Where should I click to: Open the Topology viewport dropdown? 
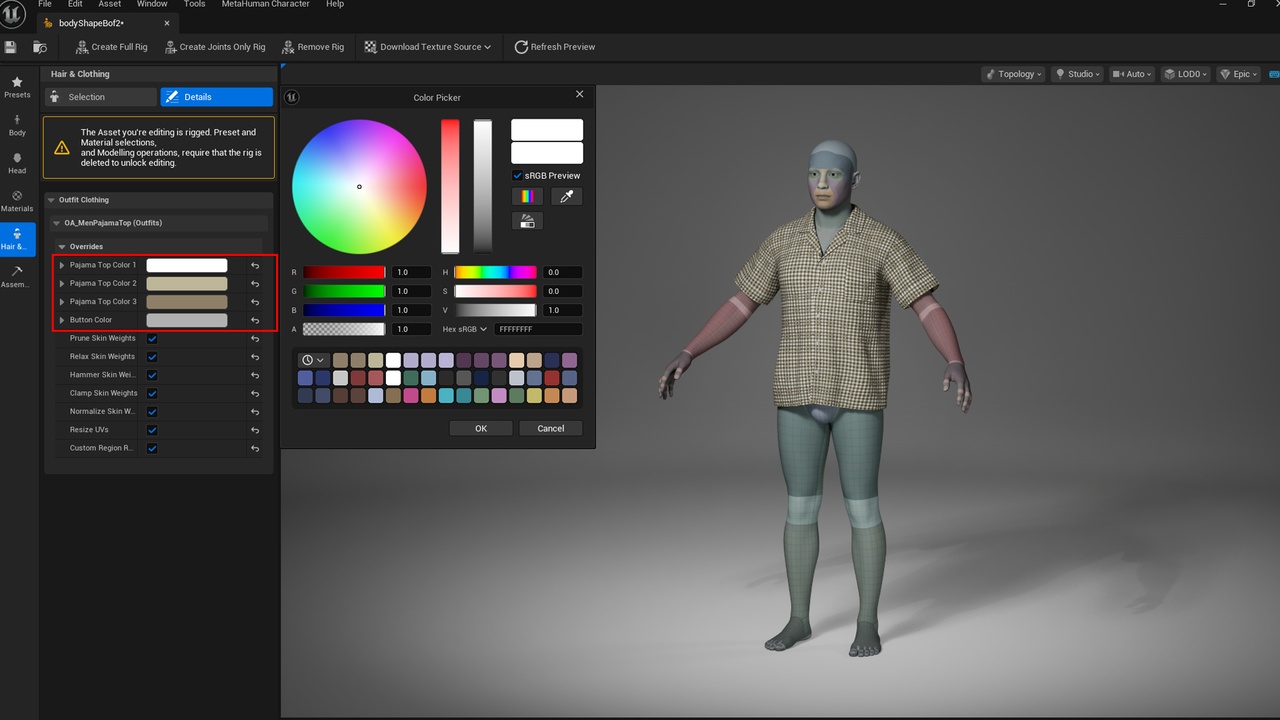1014,74
